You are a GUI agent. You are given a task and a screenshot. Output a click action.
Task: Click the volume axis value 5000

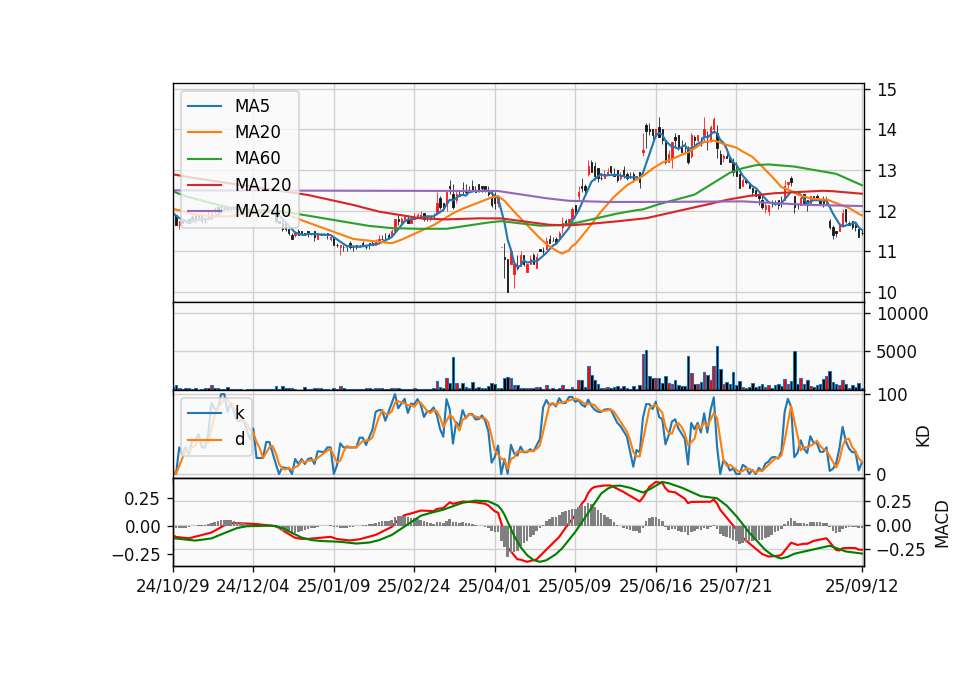click(x=897, y=352)
